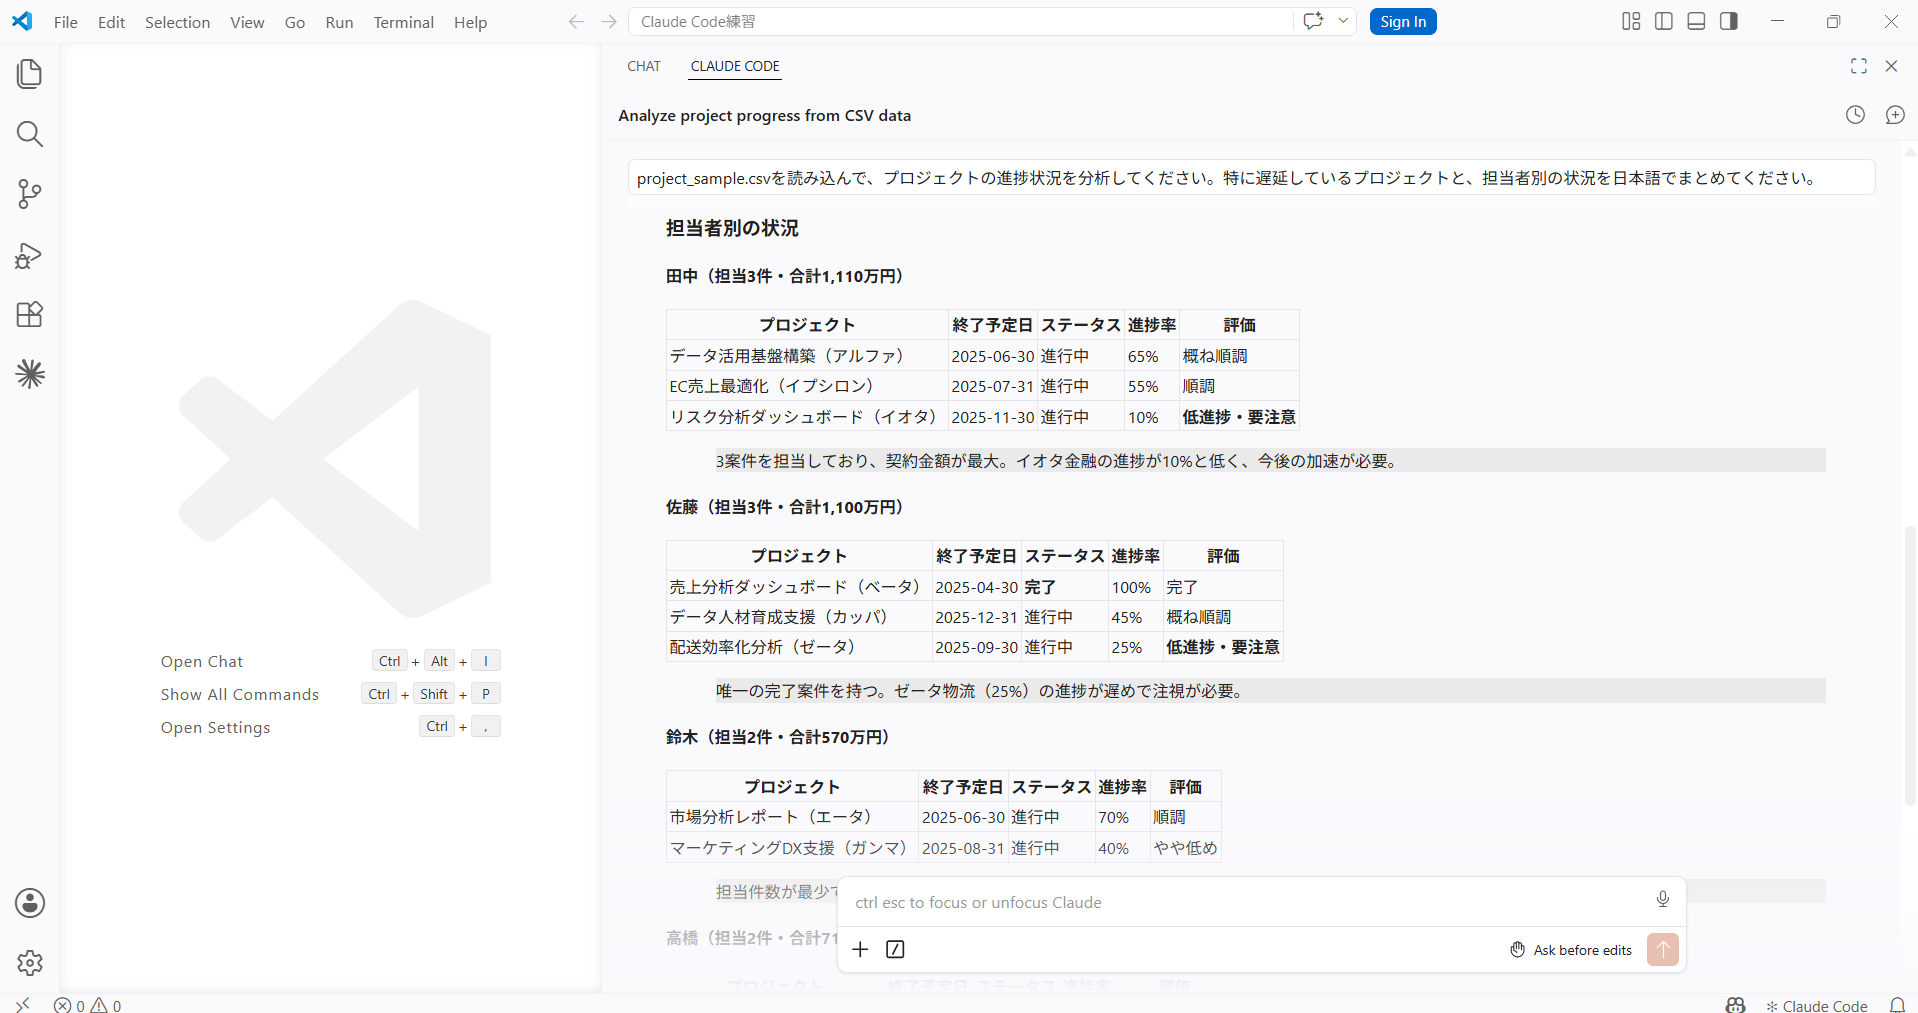Go back with the navigation arrow
1918x1013 pixels.
(576, 22)
